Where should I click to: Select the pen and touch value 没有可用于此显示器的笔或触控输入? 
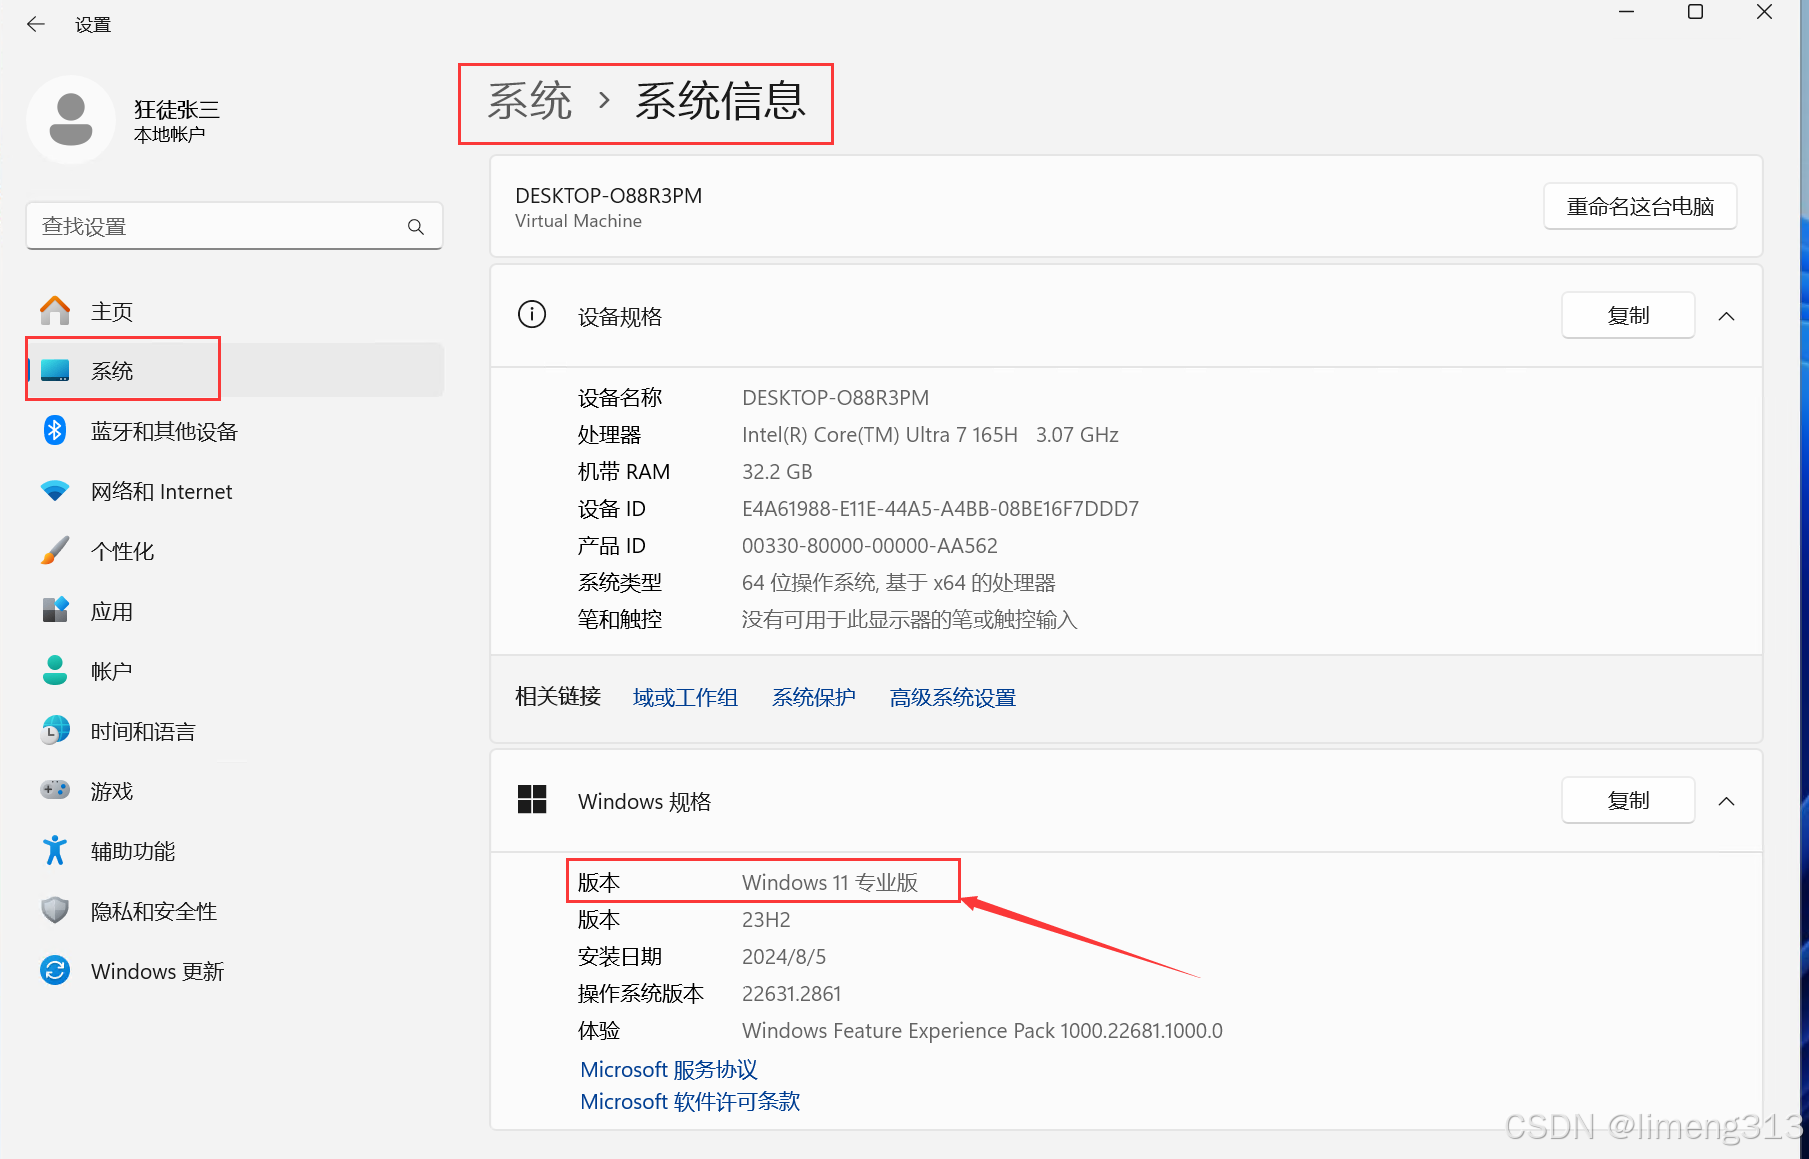coord(909,620)
